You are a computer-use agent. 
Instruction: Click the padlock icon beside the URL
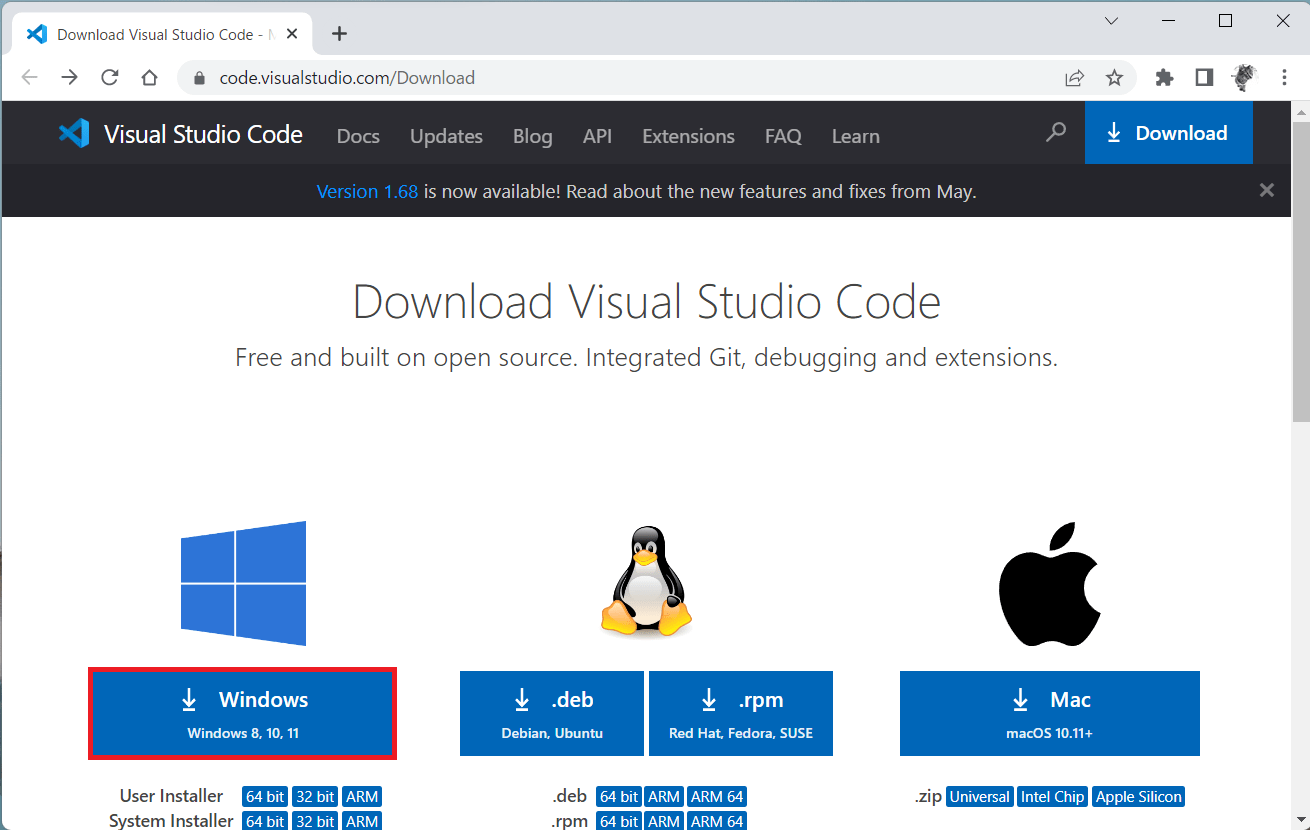pos(198,77)
